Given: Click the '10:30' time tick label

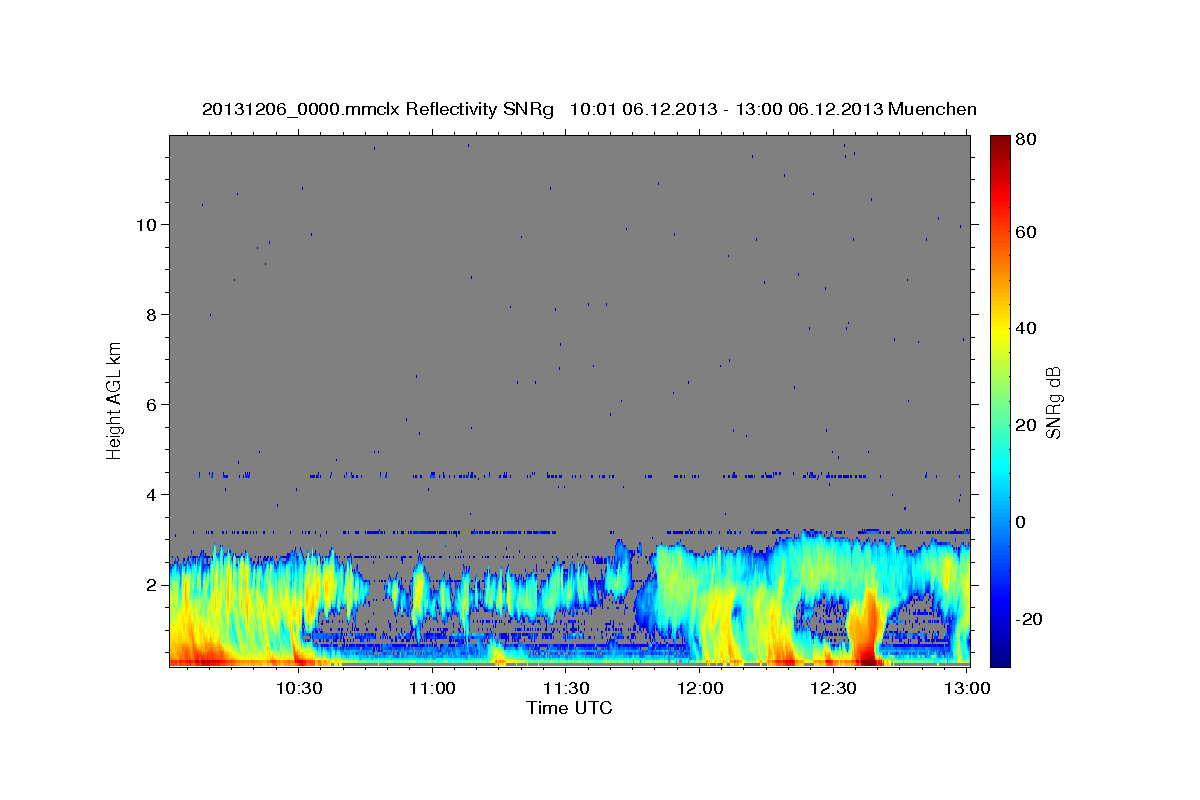Looking at the screenshot, I should [299, 689].
